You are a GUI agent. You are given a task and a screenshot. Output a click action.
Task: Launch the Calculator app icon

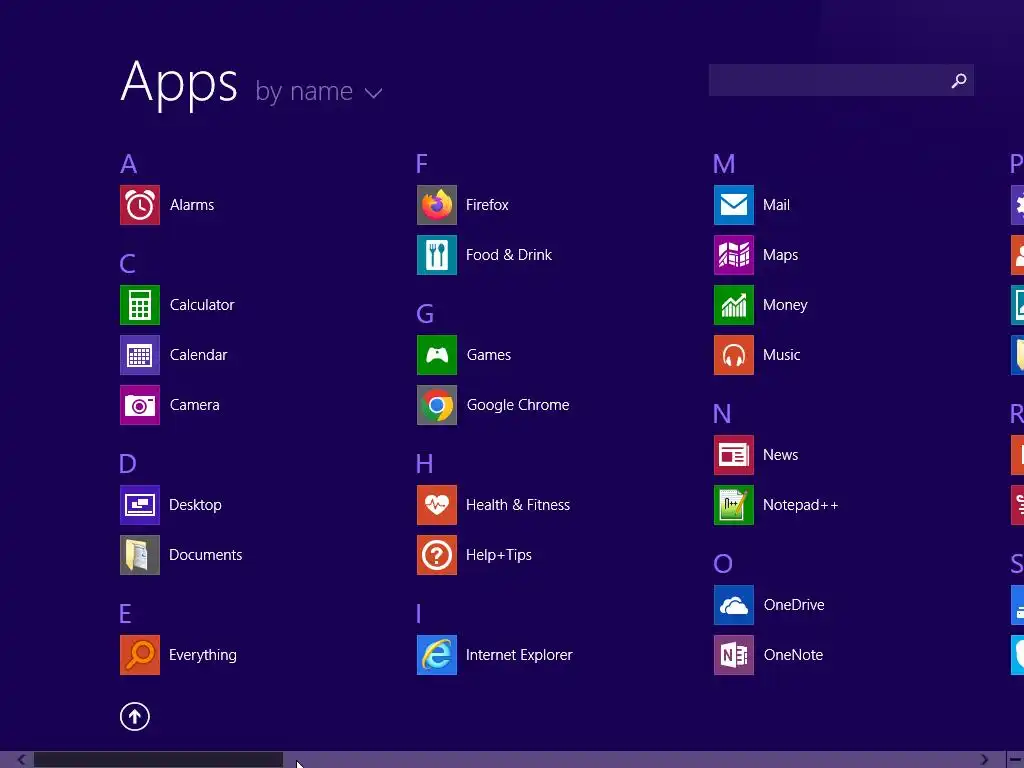pyautogui.click(x=140, y=305)
